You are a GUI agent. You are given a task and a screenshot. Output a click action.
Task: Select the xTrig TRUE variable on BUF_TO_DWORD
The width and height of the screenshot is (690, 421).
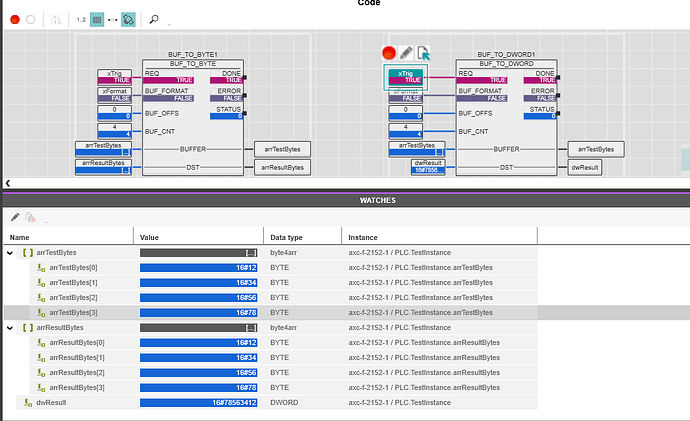pyautogui.click(x=404, y=77)
